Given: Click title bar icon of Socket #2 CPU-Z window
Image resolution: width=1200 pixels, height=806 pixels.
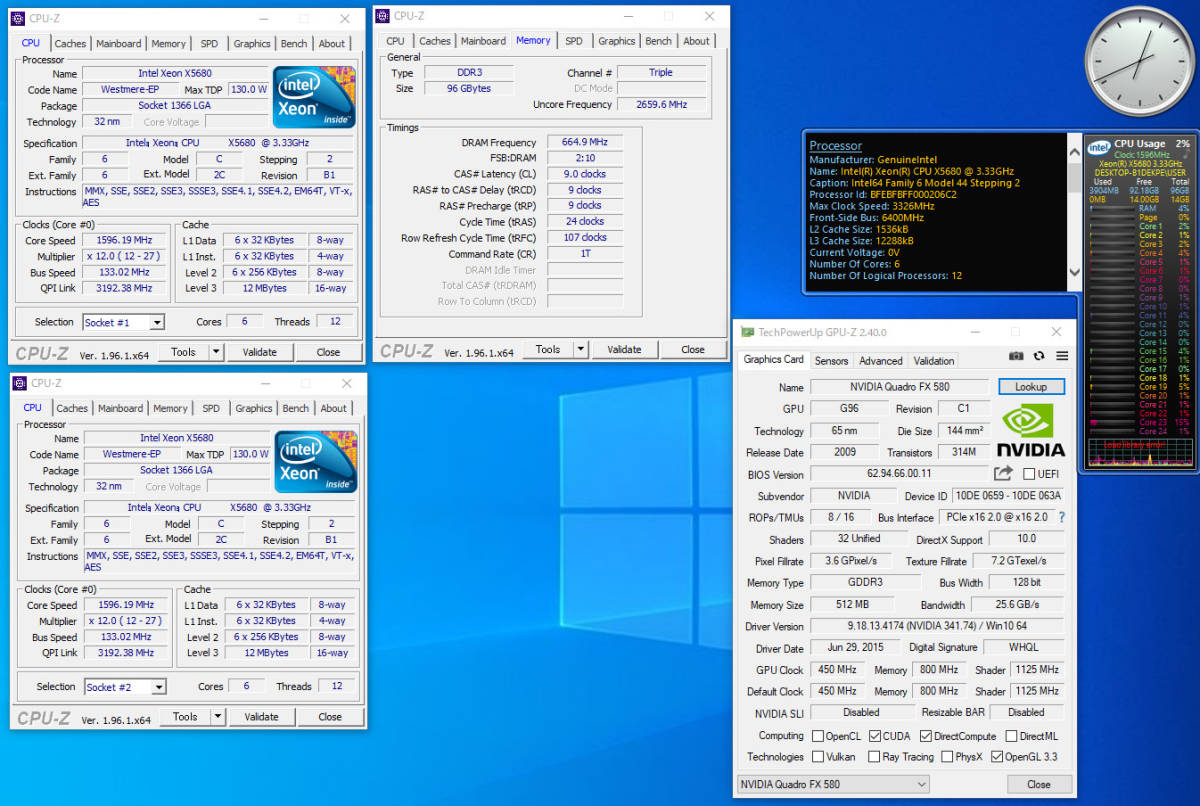Looking at the screenshot, I should 19,383.
